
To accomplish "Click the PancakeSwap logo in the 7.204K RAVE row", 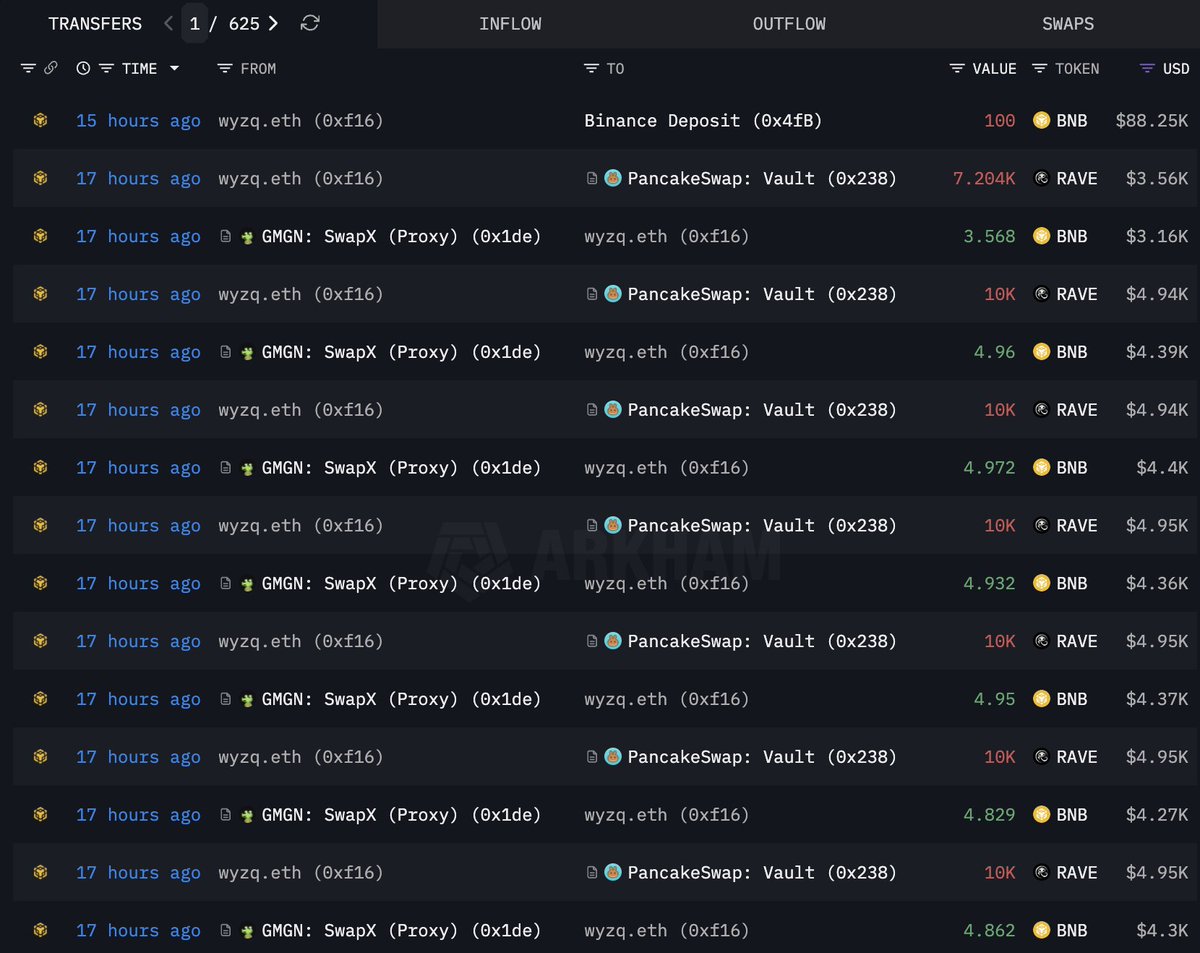I will coord(613,178).
